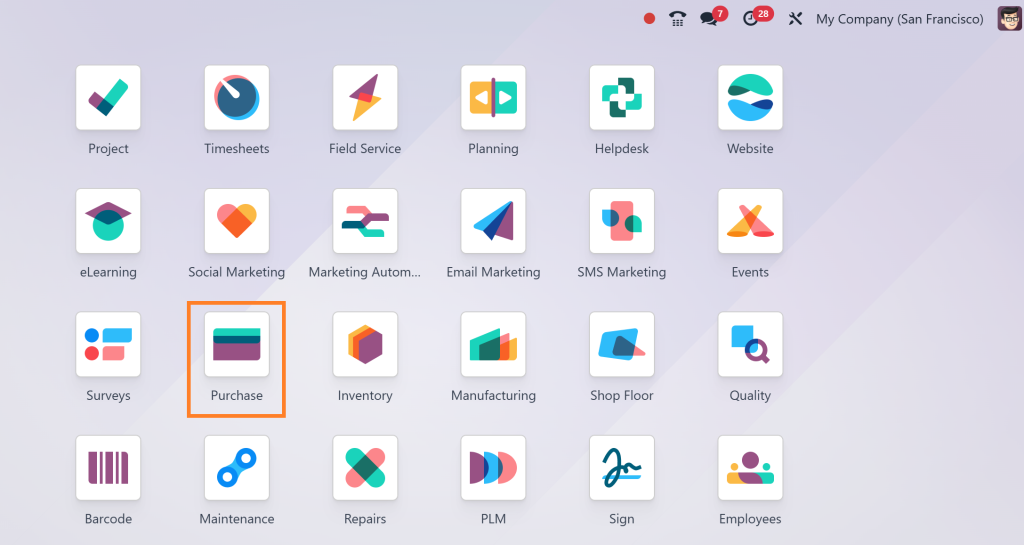This screenshot has height=545, width=1024.
Task: Open the Purchase app
Action: 236,345
